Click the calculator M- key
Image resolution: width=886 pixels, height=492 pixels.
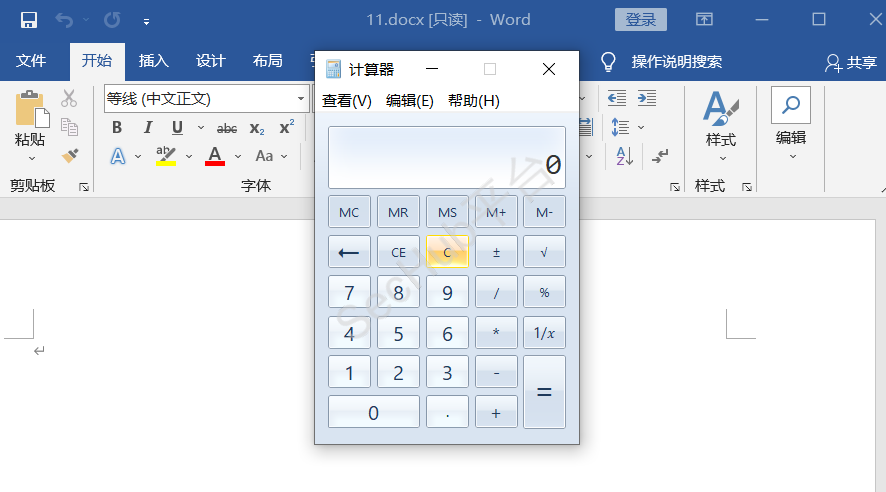(x=545, y=212)
